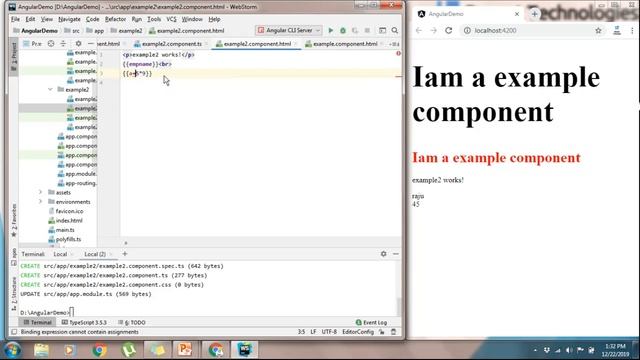The height and width of the screenshot is (360, 640).
Task: Open the TypeScript 3.5.3 tool window
Action: point(84,322)
